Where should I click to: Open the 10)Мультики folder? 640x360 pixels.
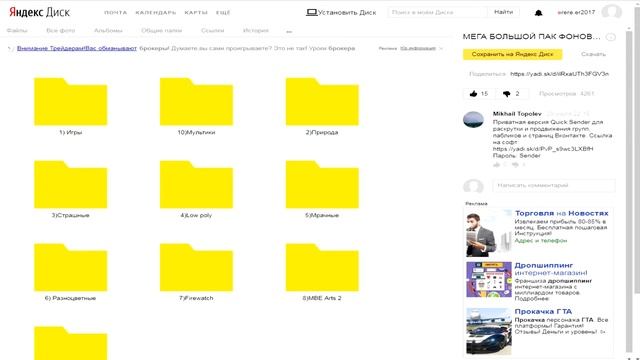[196, 102]
